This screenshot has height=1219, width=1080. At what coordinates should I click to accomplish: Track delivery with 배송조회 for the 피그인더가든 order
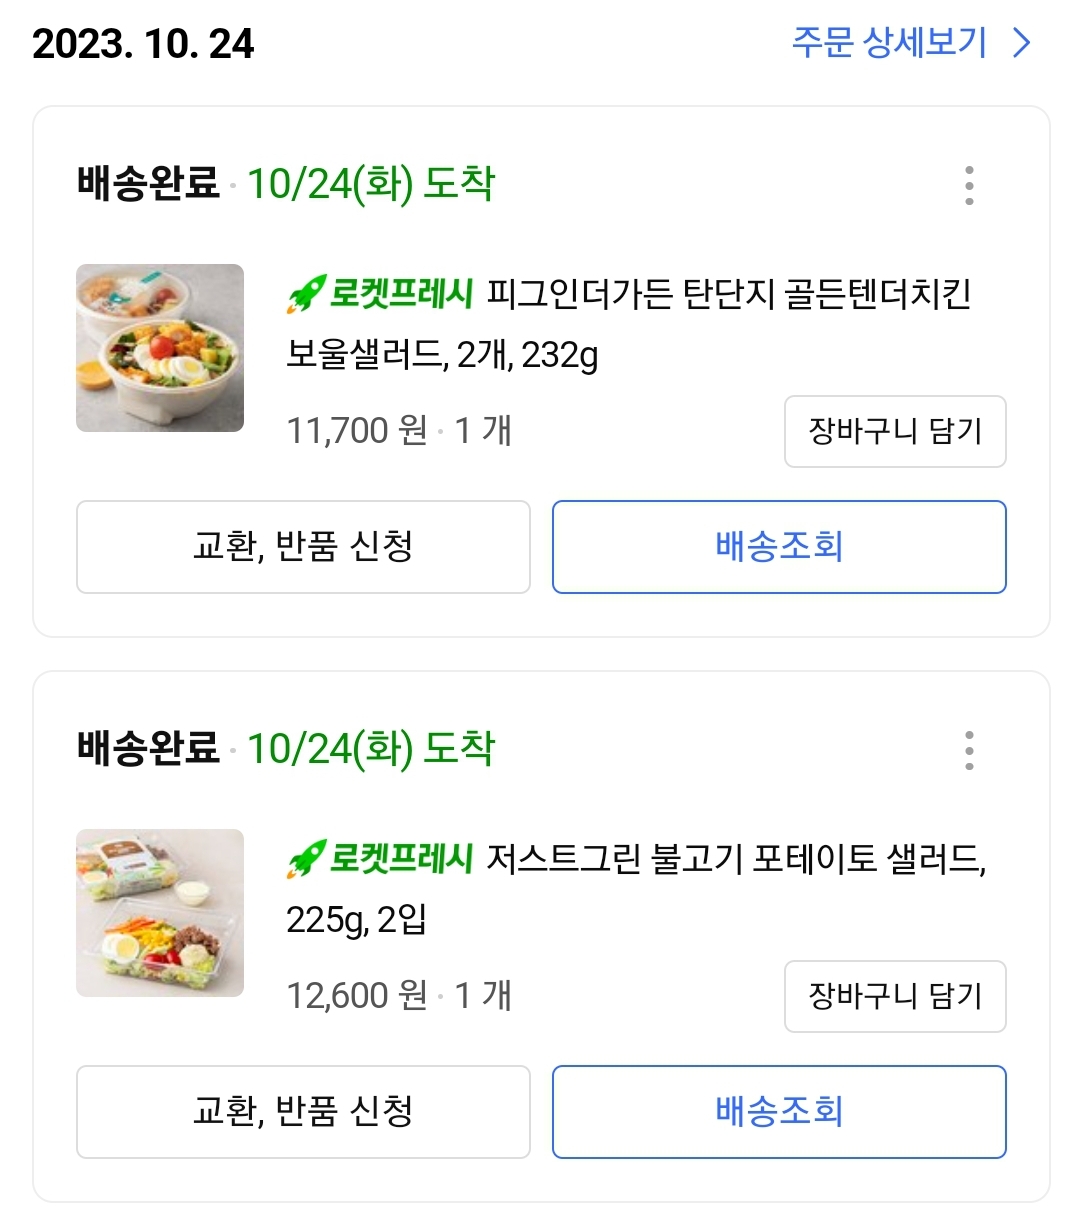779,547
